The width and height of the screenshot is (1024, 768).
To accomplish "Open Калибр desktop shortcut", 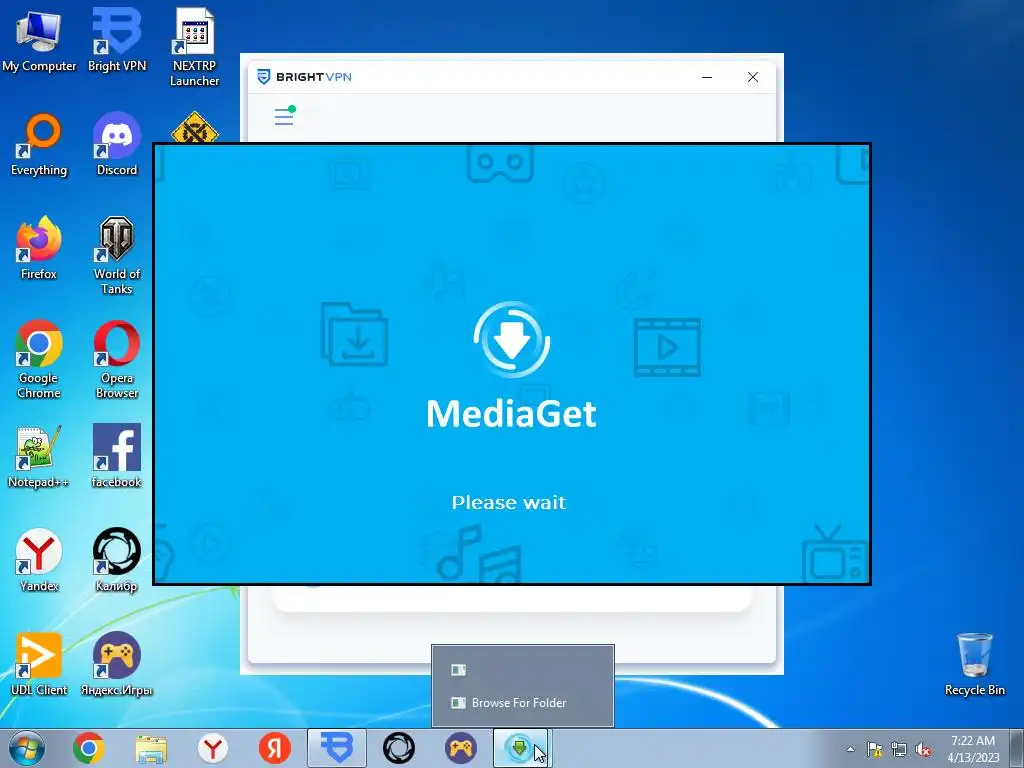I will point(117,560).
